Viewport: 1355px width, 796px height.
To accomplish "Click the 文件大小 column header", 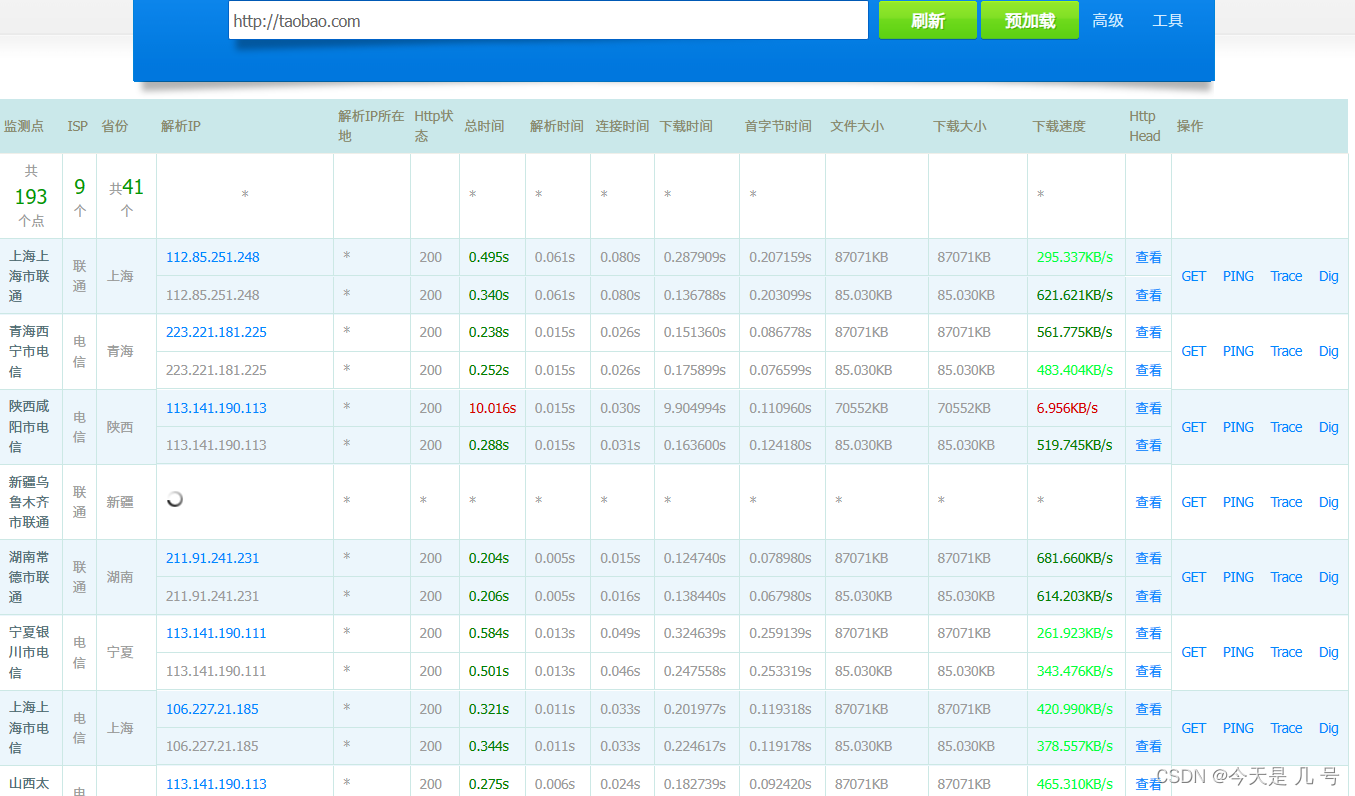I will 857,126.
